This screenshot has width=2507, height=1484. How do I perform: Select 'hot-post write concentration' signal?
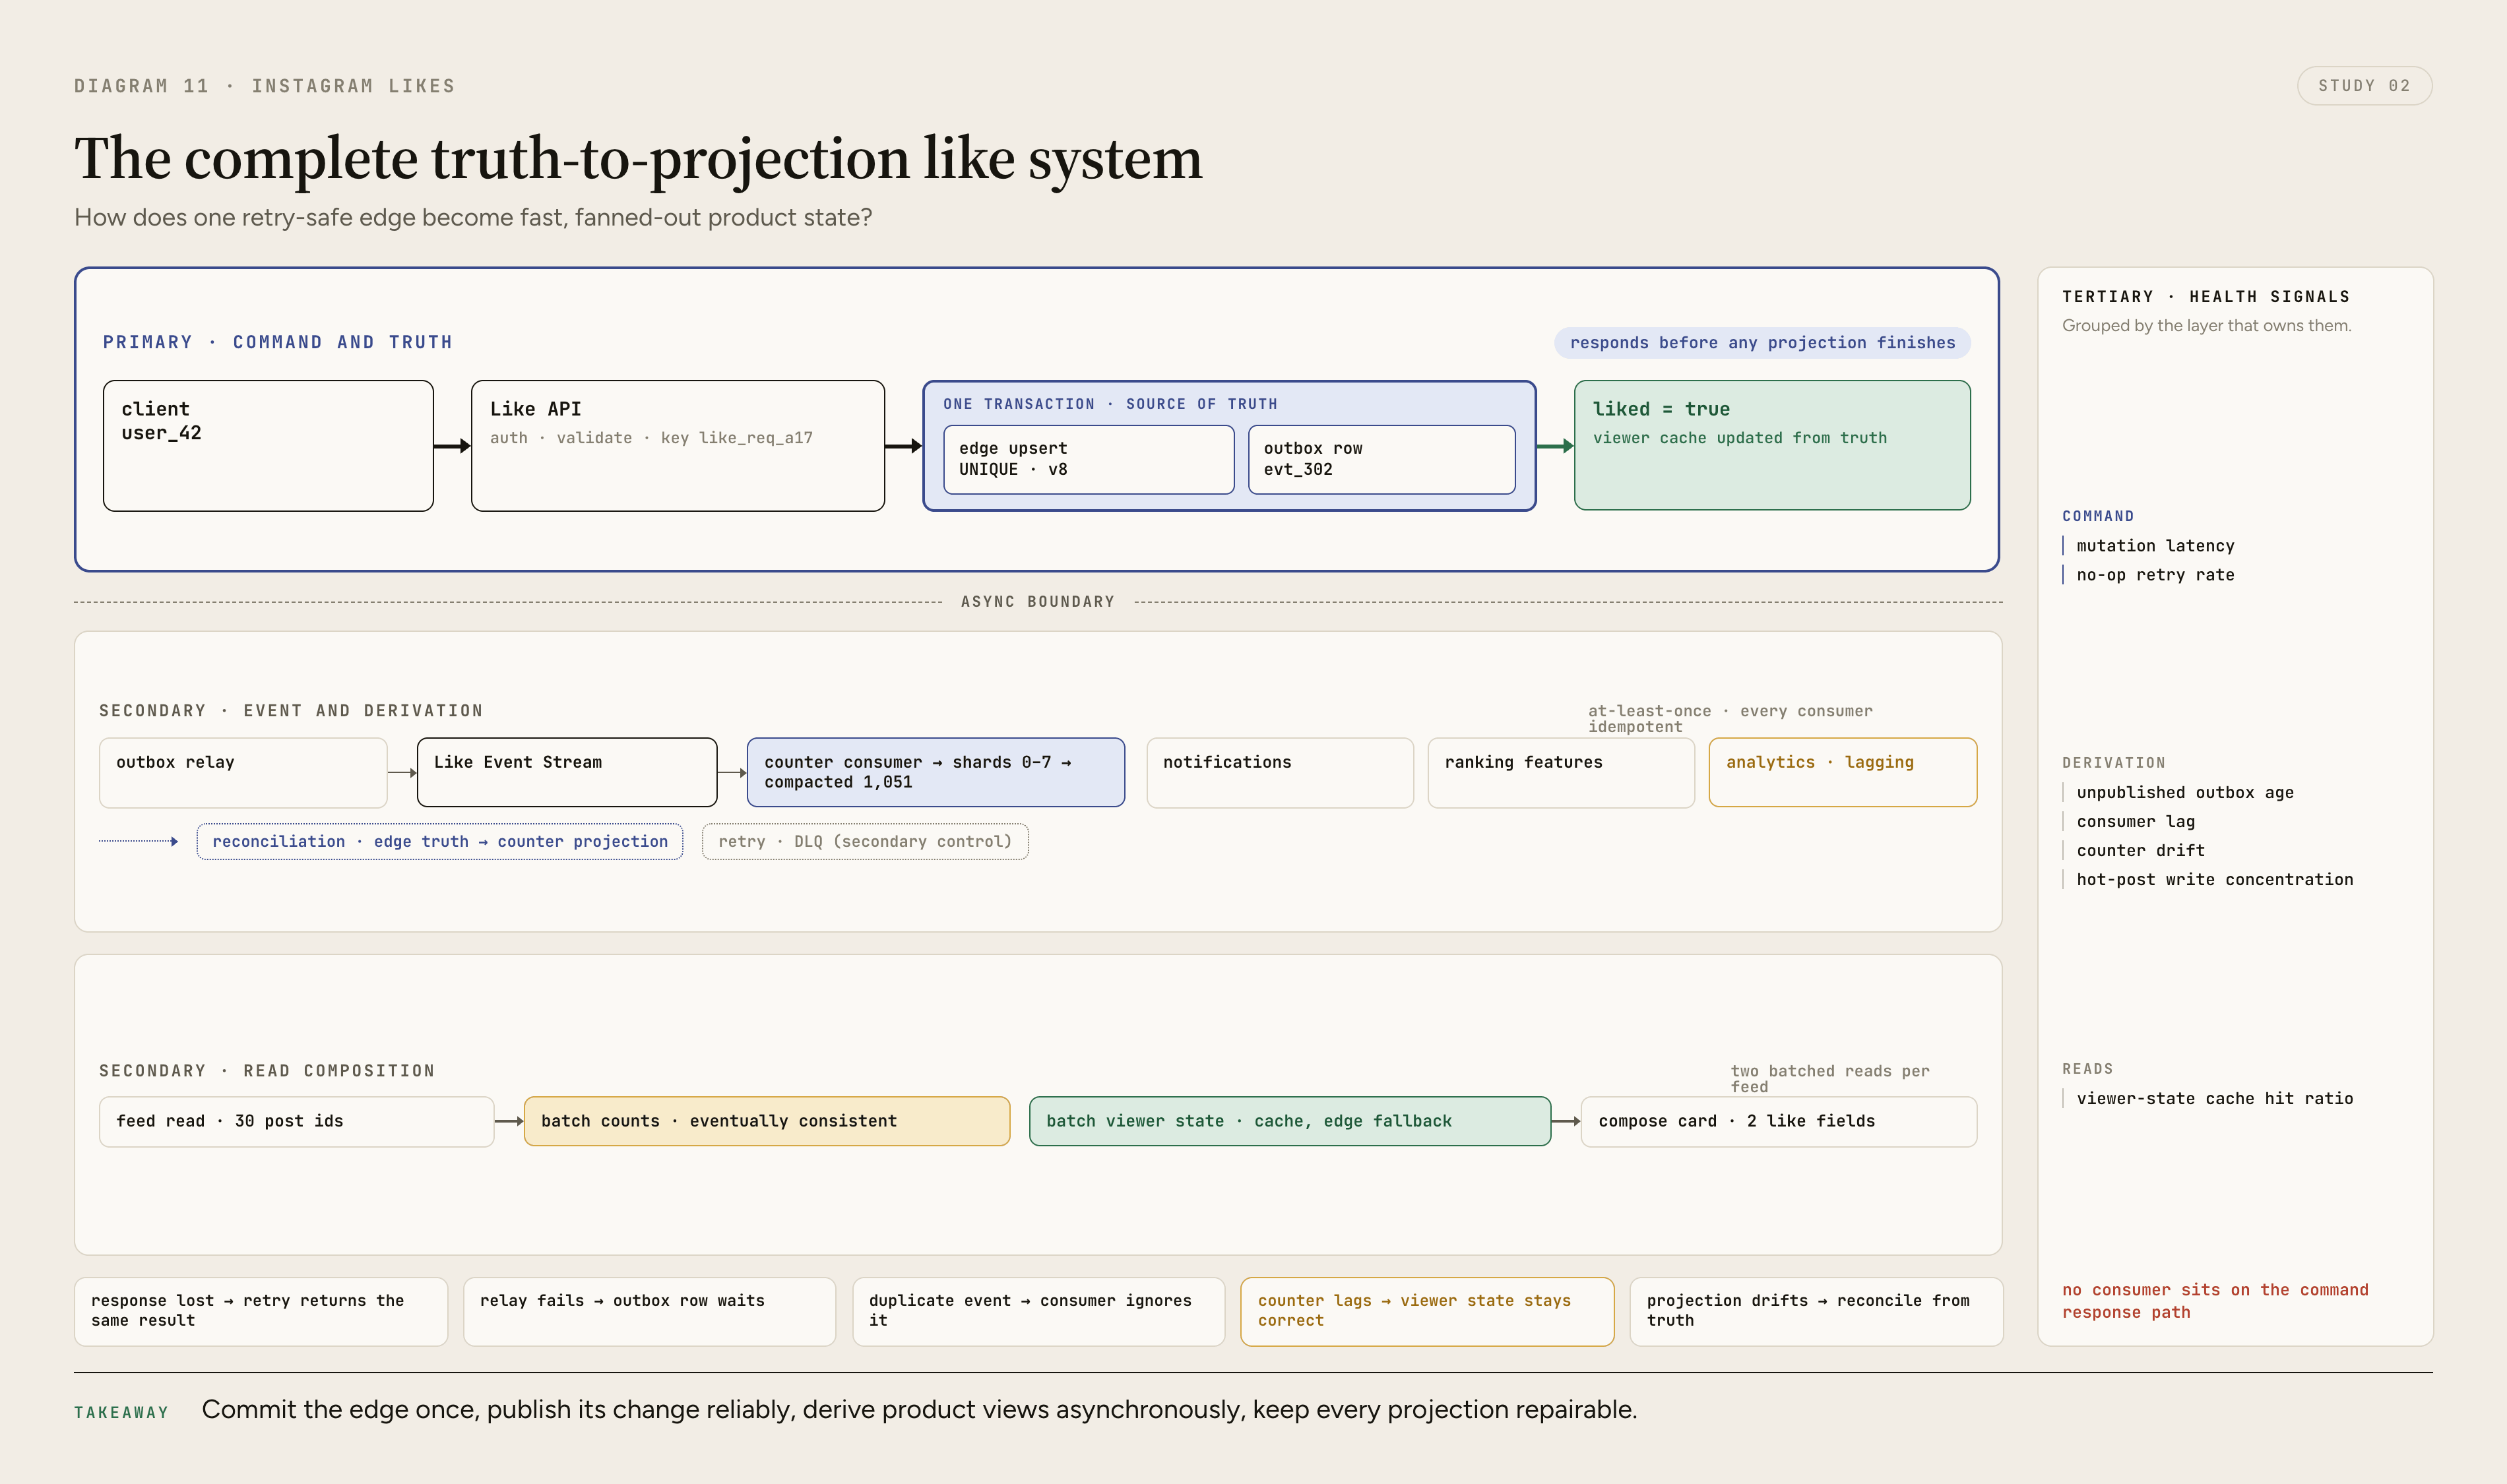[2215, 880]
